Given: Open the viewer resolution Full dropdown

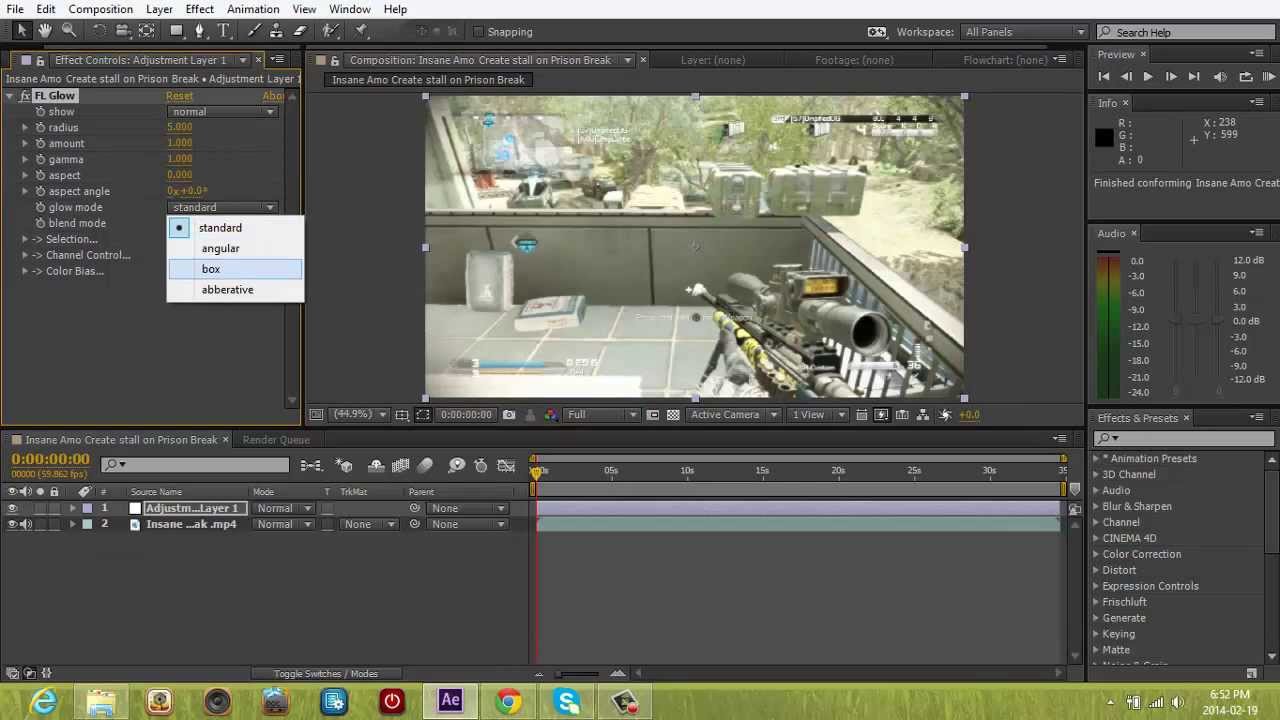Looking at the screenshot, I should (x=600, y=415).
